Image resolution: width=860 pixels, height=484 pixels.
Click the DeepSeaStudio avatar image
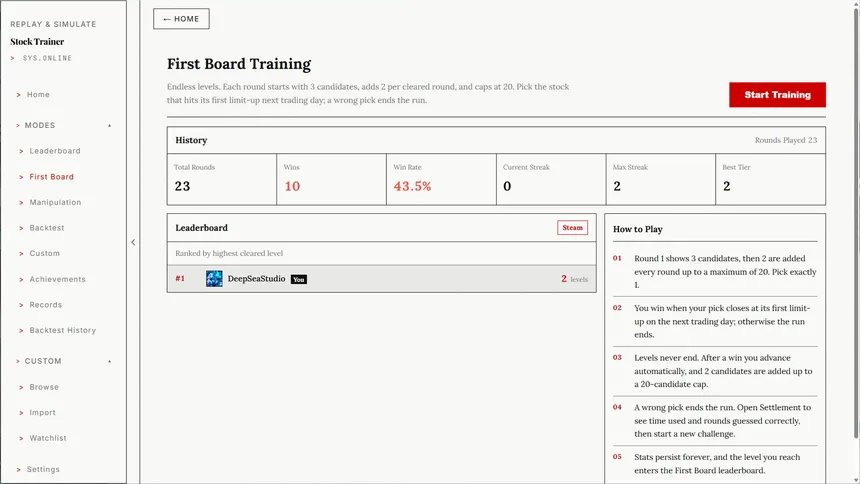coord(214,279)
